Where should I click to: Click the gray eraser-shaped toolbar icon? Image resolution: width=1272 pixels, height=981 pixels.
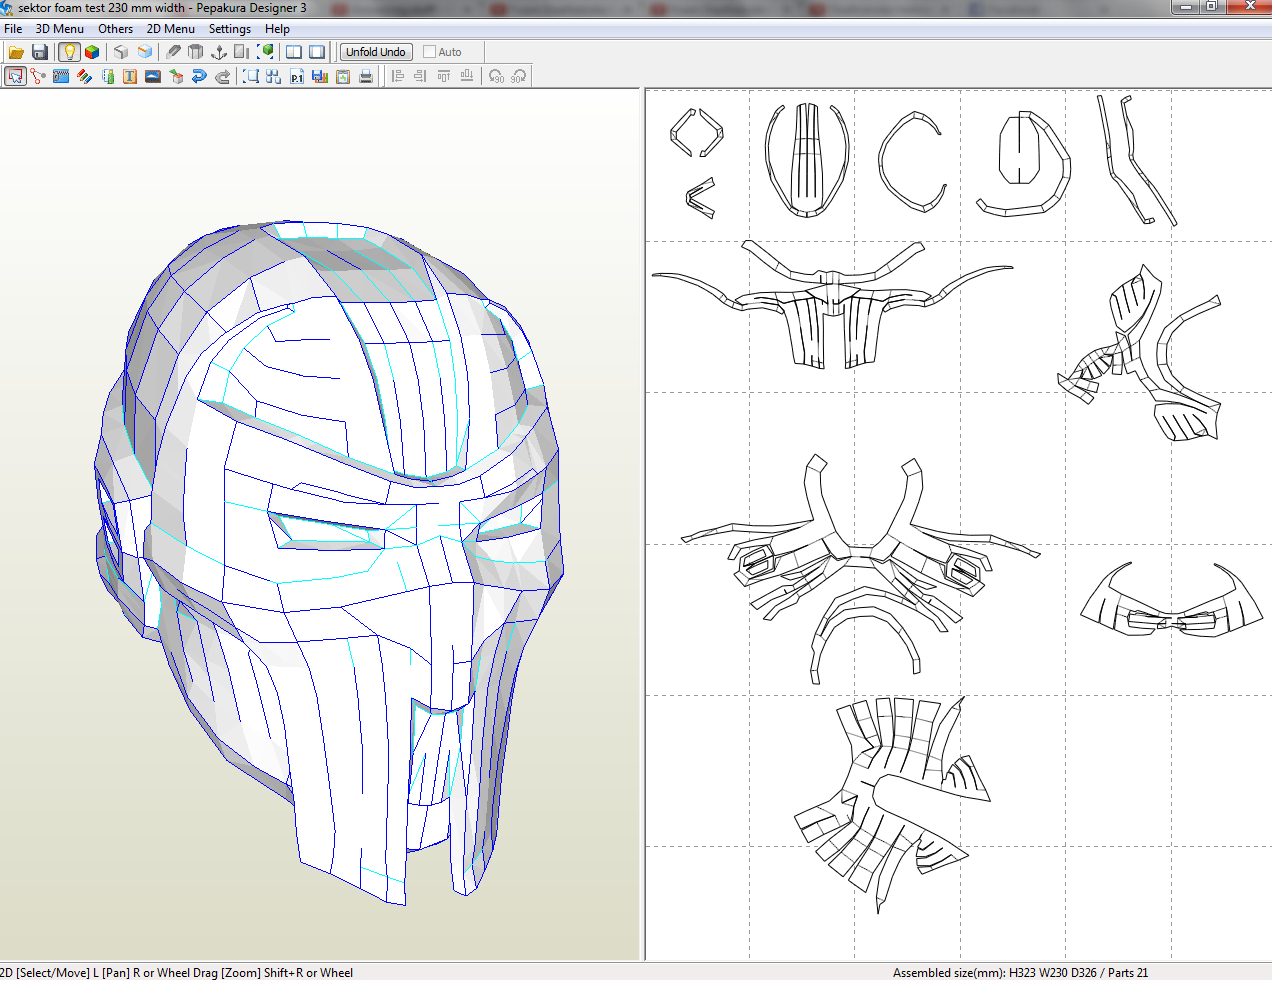pos(173,52)
